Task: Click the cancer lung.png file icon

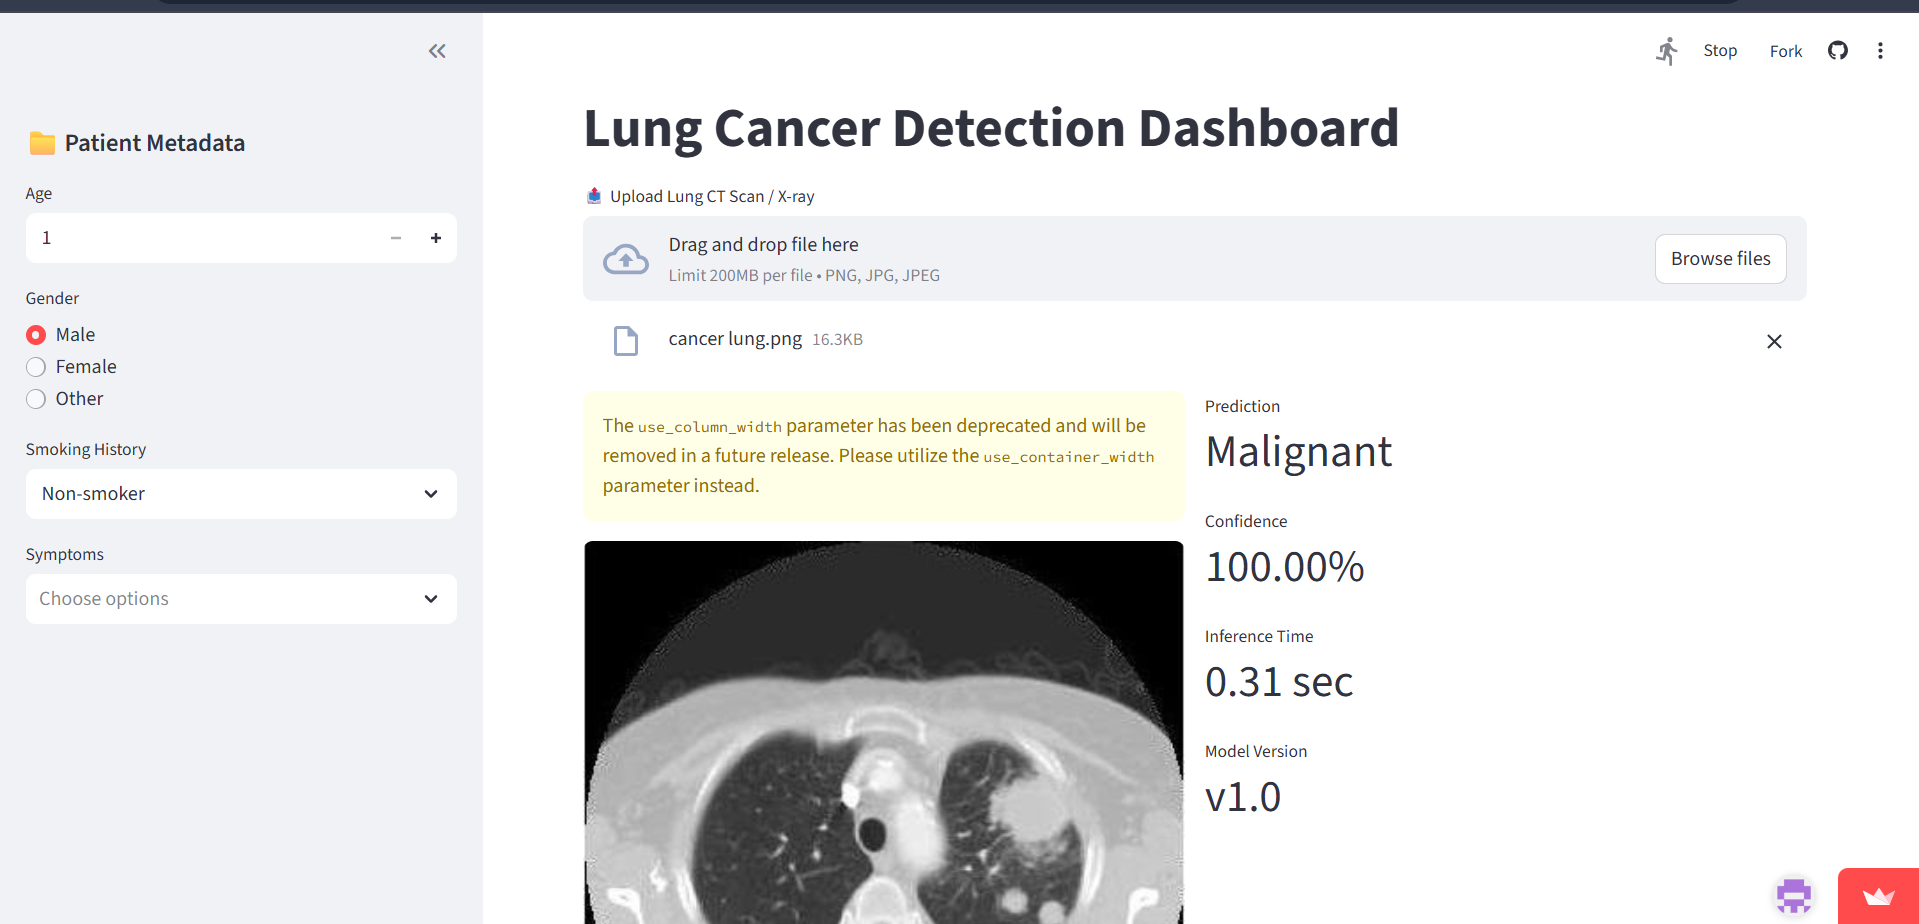Action: (626, 341)
